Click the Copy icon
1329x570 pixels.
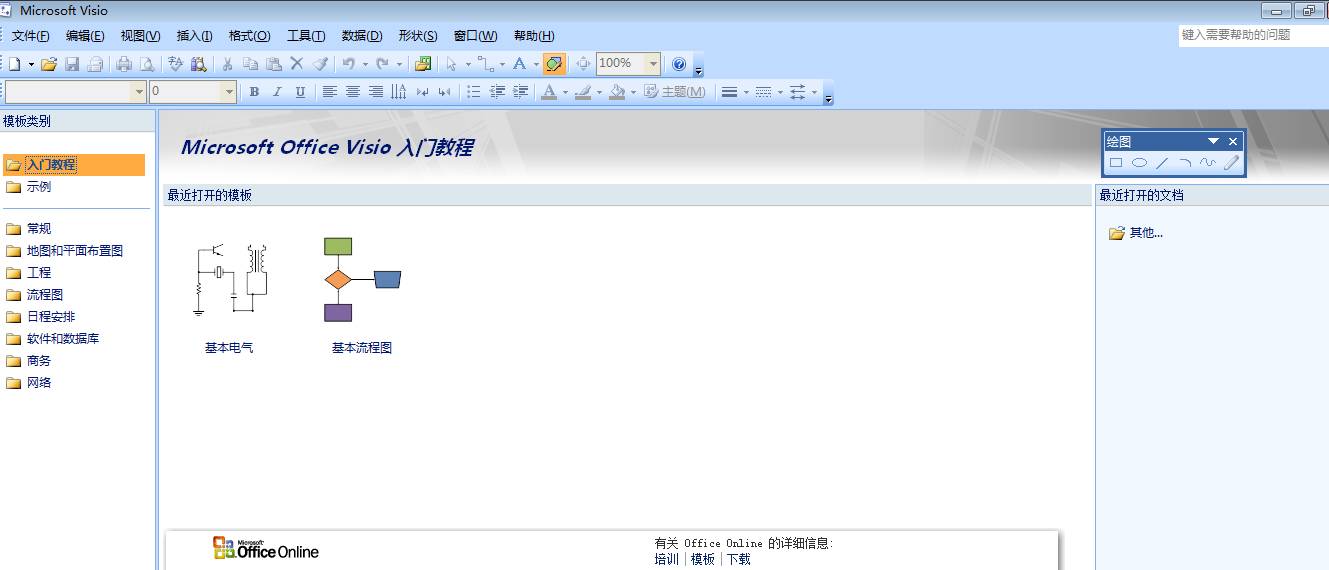pyautogui.click(x=250, y=64)
